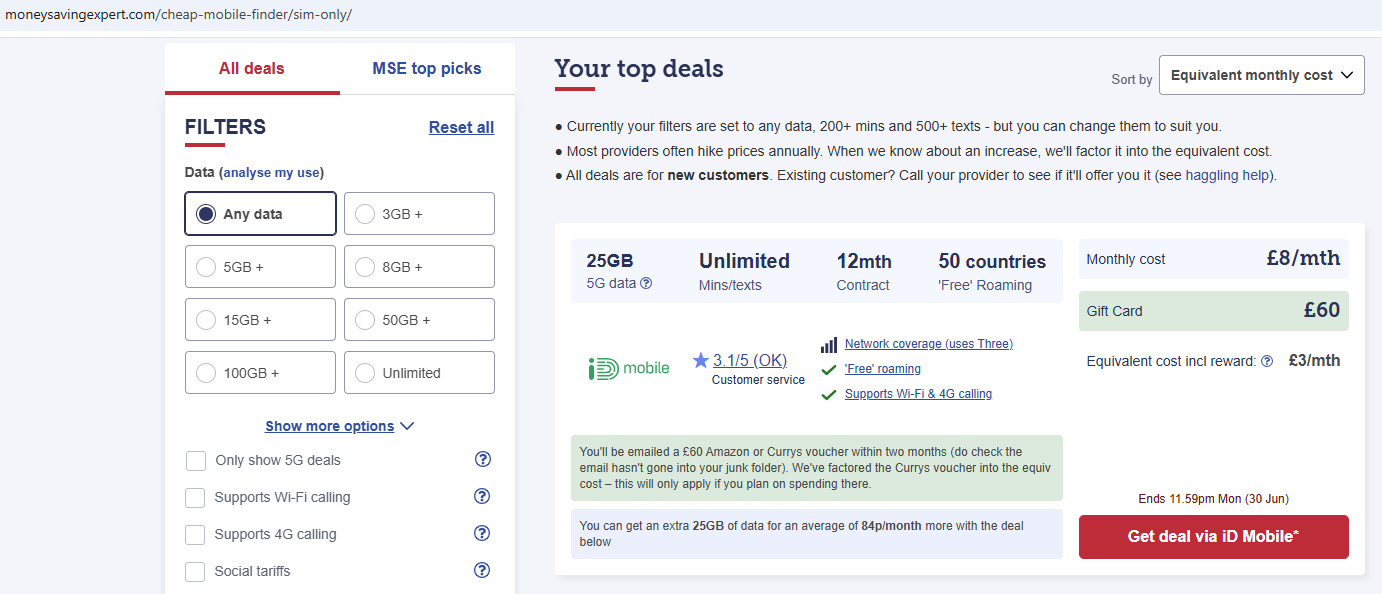Open the Sort by Equivalent monthly cost dropdown

pos(1261,75)
